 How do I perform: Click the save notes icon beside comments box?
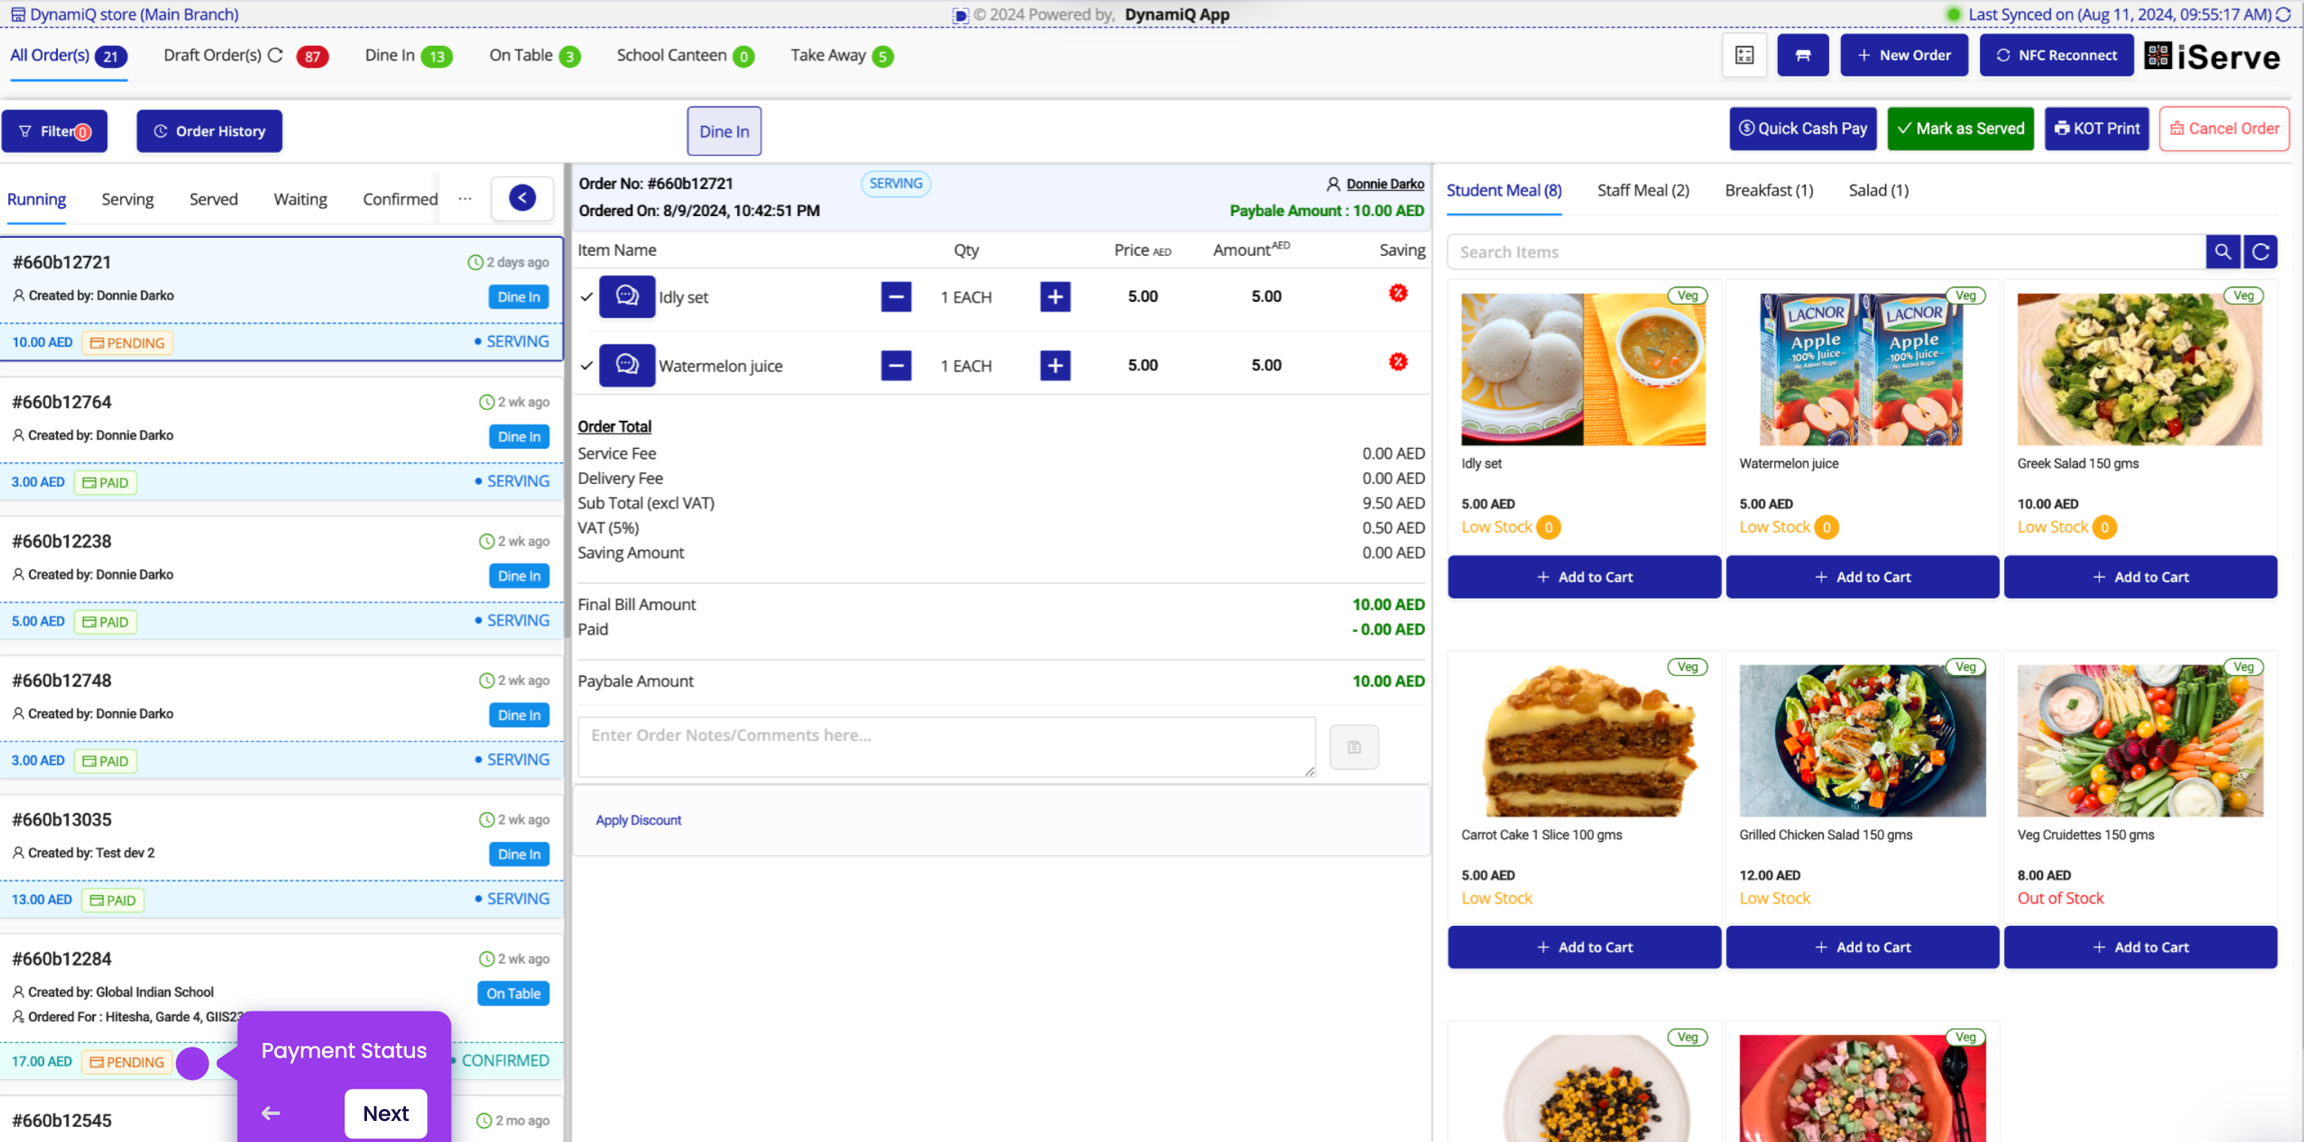(1354, 747)
